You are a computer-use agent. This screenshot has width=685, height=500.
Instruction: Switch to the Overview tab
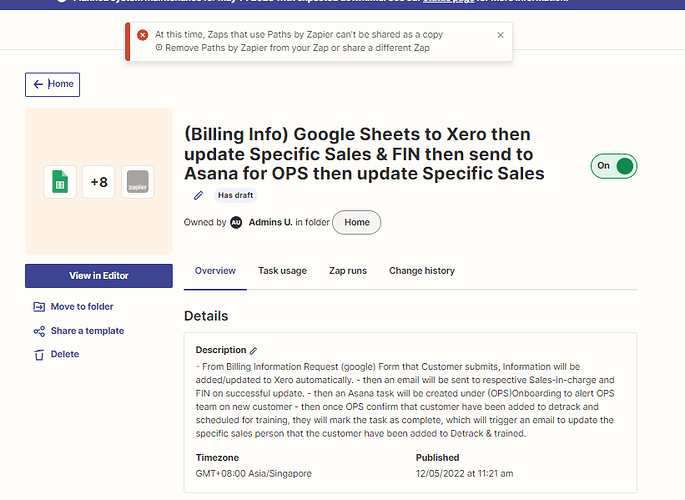click(x=215, y=271)
